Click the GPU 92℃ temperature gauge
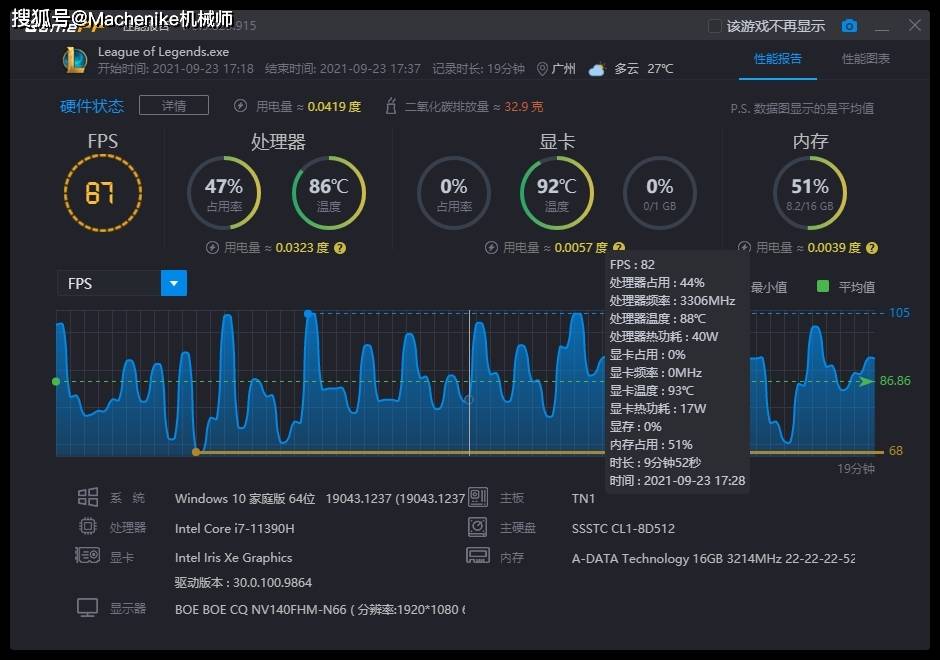 click(557, 193)
